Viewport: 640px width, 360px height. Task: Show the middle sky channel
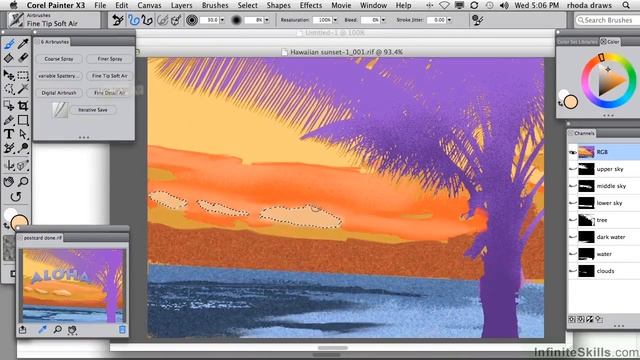point(573,186)
